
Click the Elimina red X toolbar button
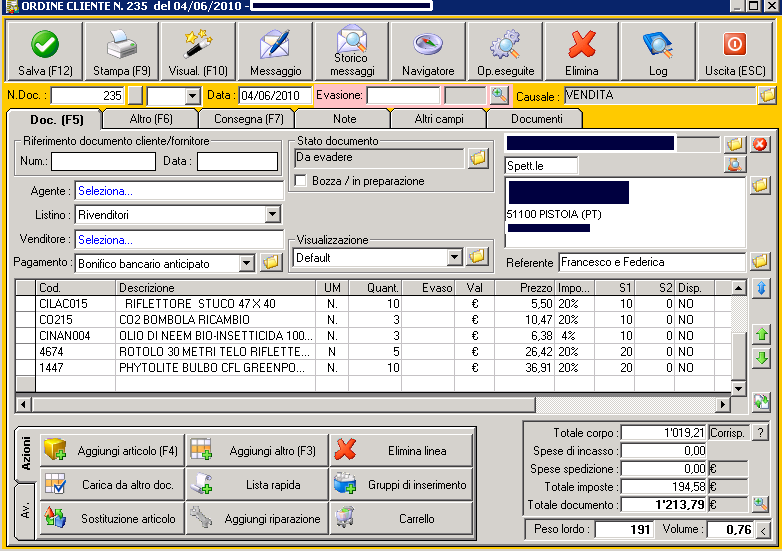coord(582,51)
